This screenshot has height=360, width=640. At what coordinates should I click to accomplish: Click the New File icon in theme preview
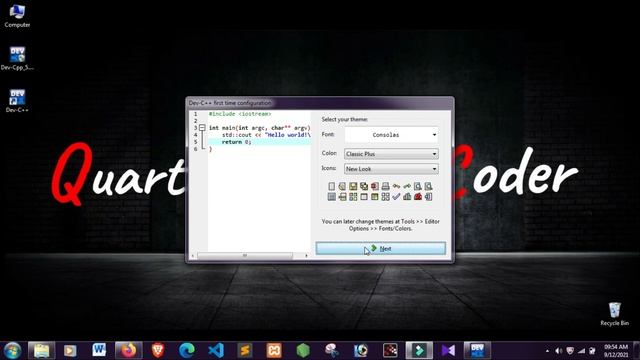331,186
